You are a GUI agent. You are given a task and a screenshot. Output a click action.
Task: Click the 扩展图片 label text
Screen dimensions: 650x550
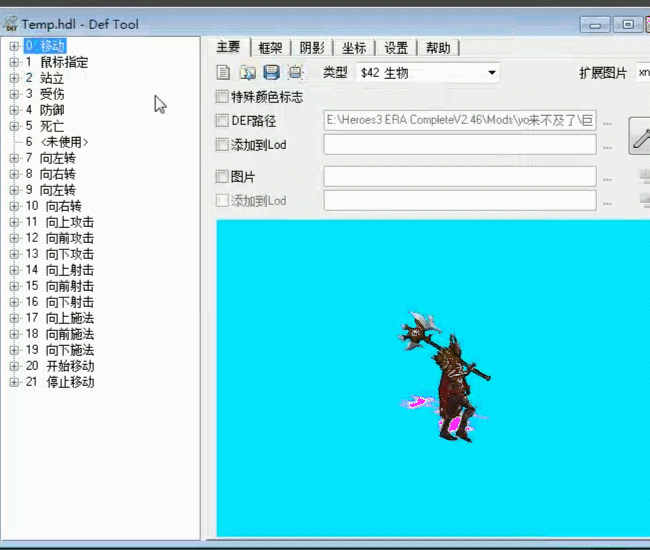coord(603,73)
